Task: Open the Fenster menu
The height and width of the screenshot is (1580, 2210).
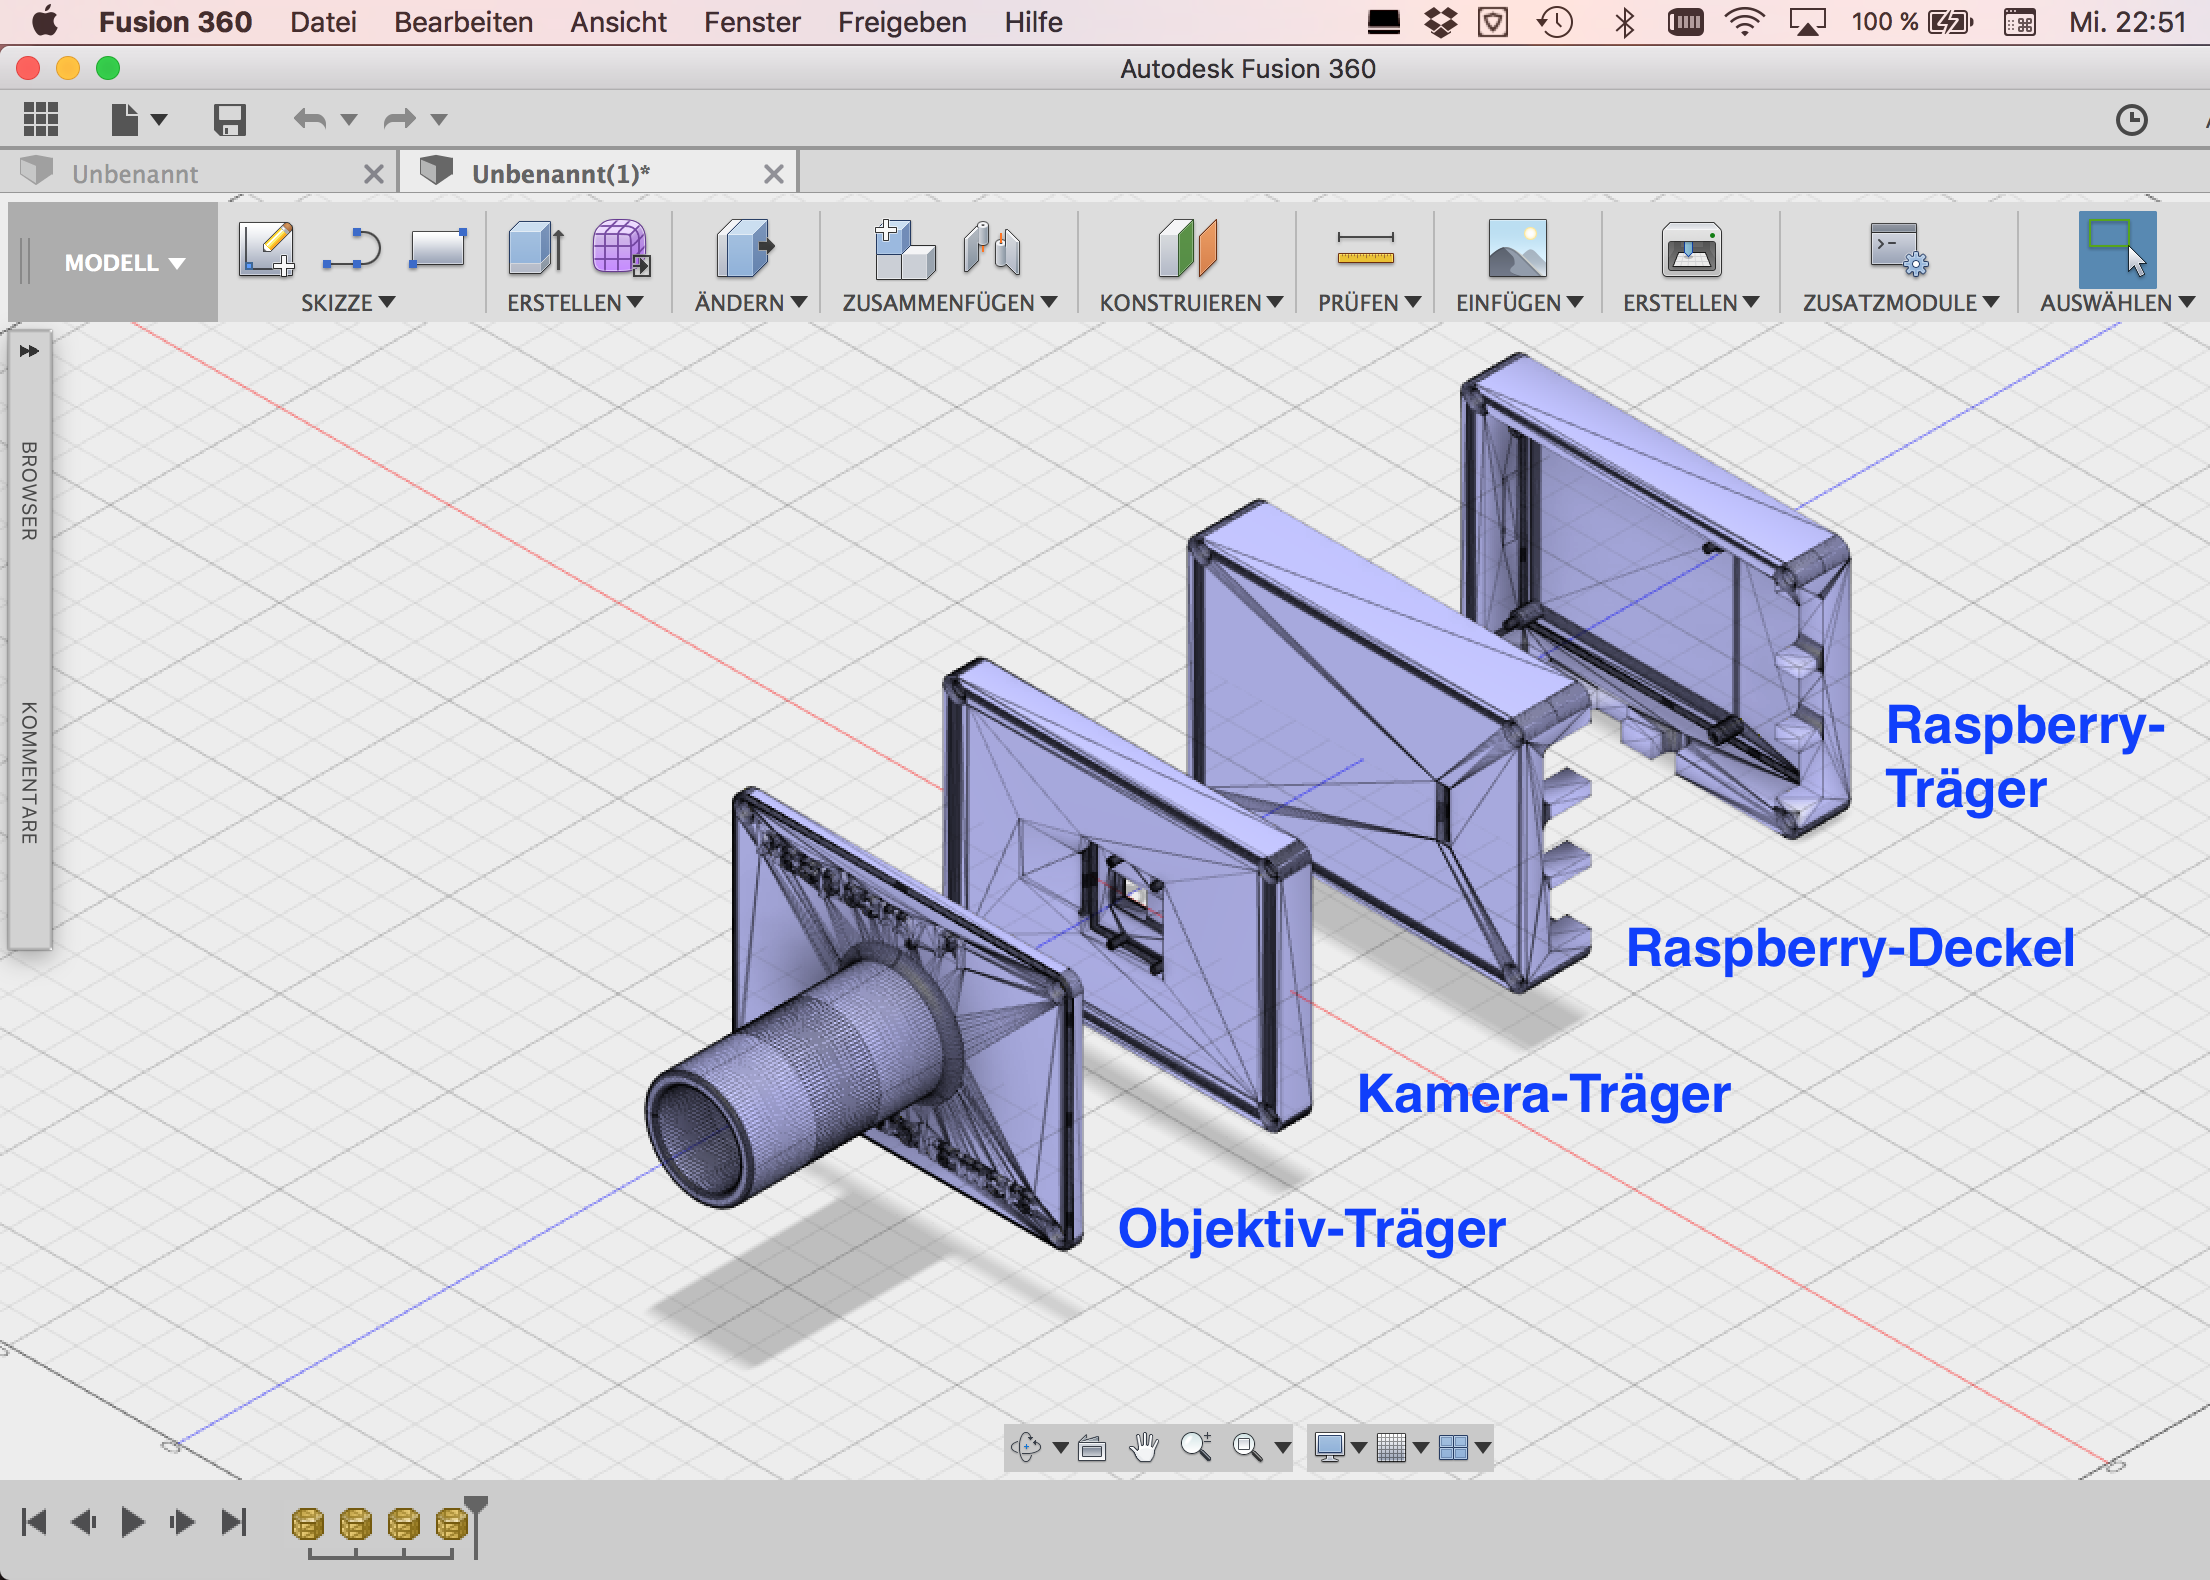Action: coord(752,22)
